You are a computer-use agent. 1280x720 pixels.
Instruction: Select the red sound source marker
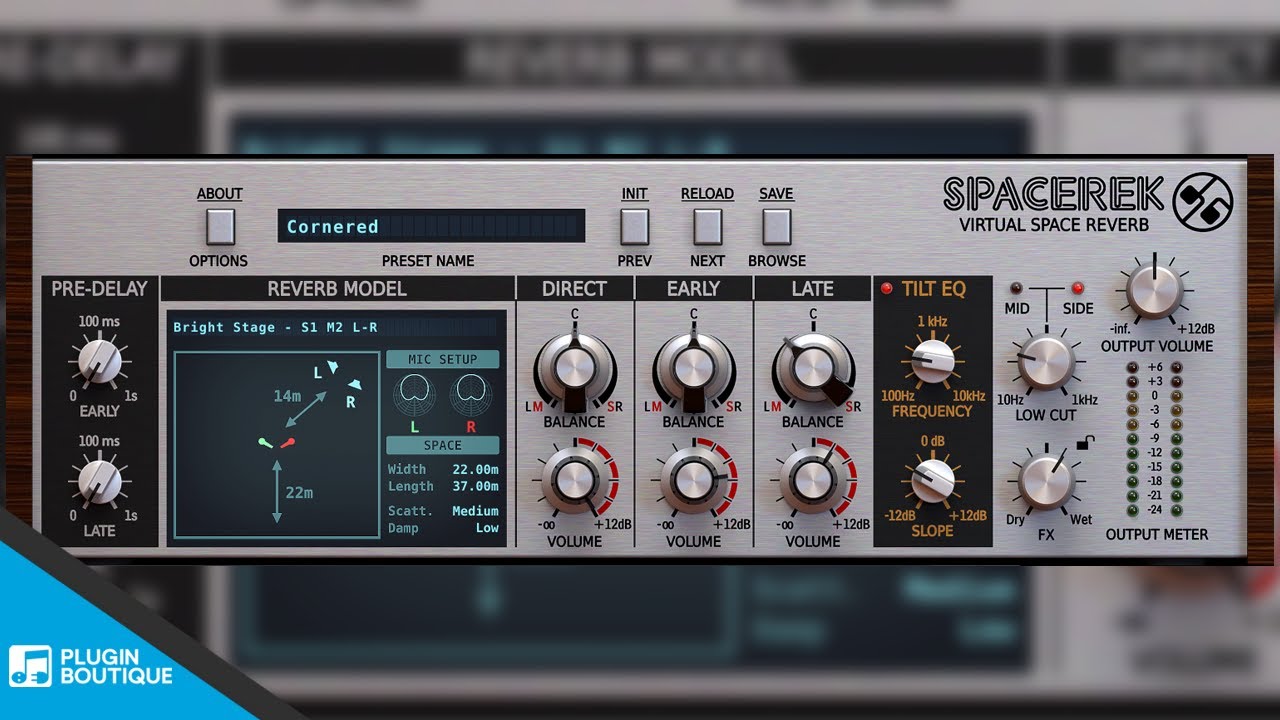(x=286, y=441)
